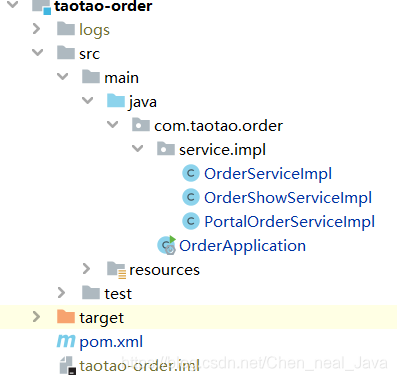397x381 pixels.
Task: Expand the resources folder
Action: click(86, 269)
